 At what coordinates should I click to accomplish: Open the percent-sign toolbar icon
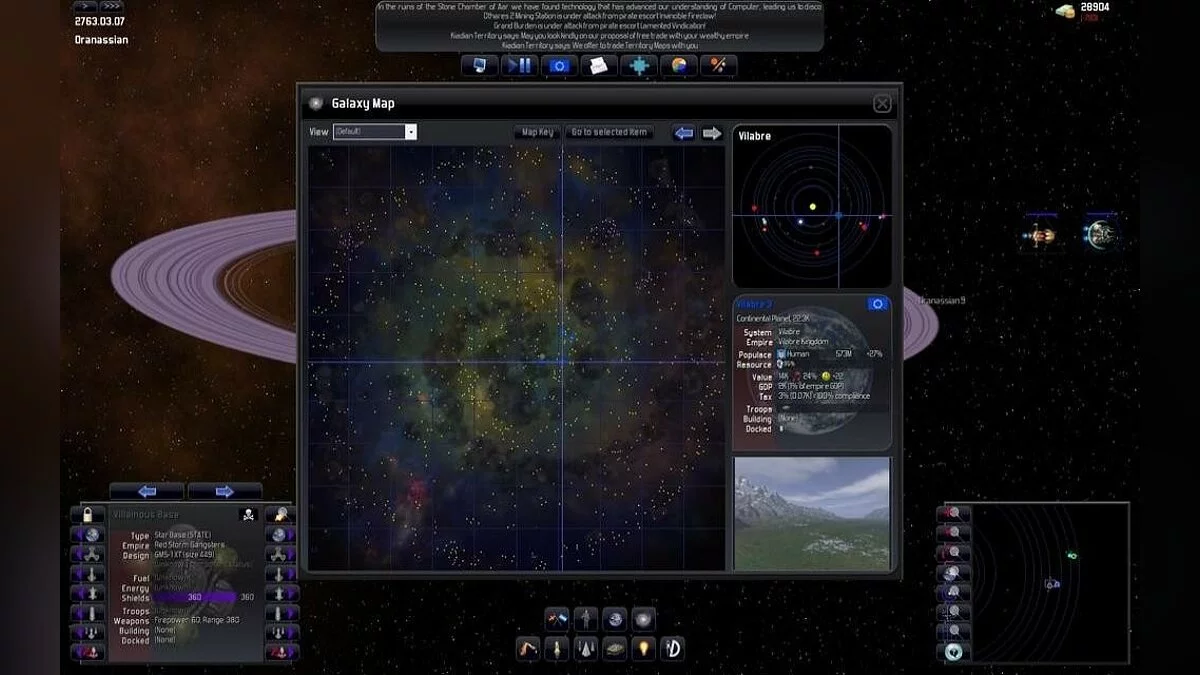click(x=718, y=66)
